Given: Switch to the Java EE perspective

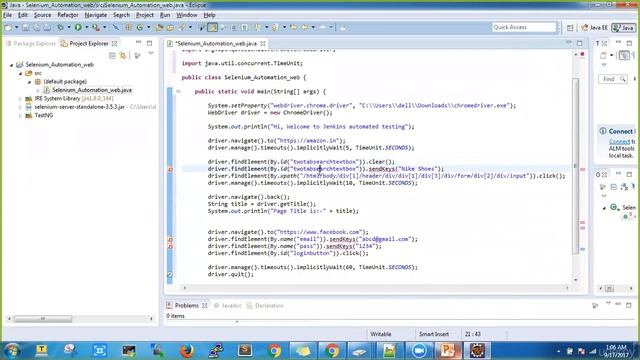Looking at the screenshot, I should point(594,27).
